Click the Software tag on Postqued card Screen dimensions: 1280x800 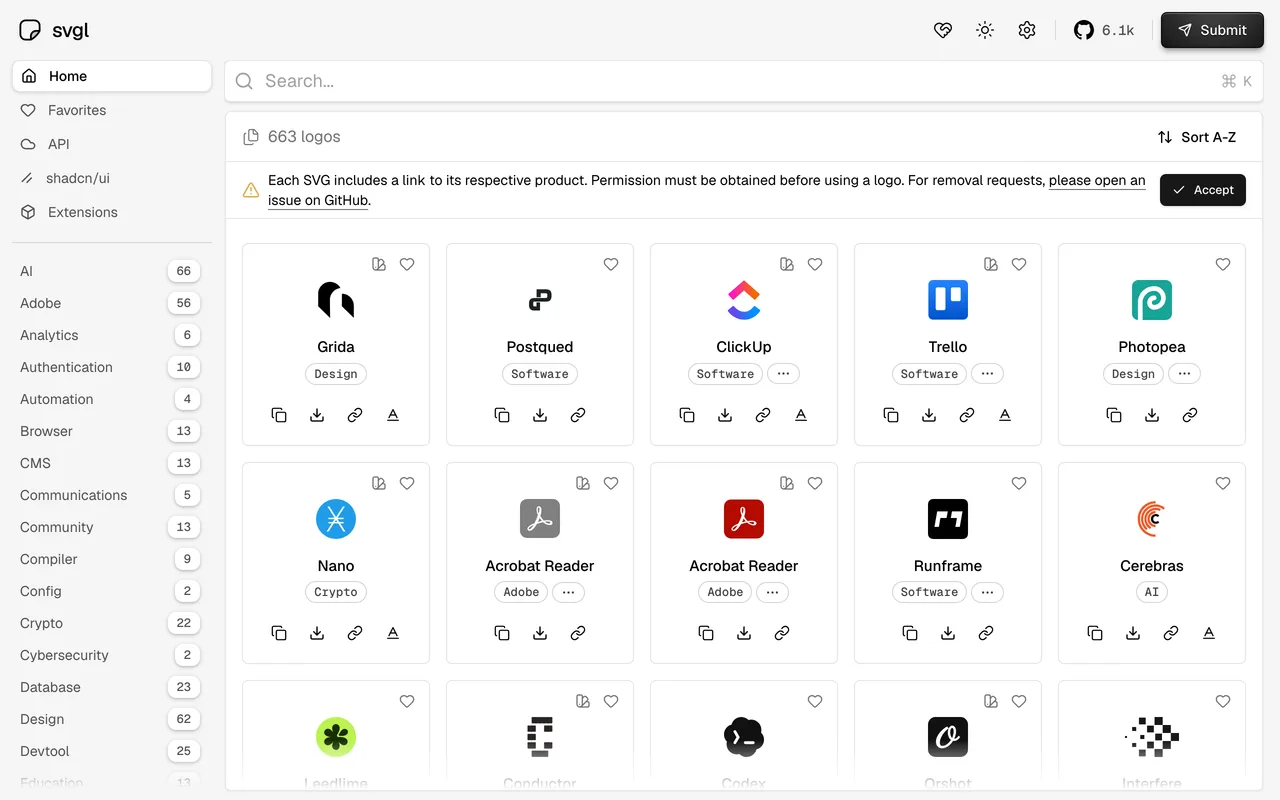click(540, 374)
